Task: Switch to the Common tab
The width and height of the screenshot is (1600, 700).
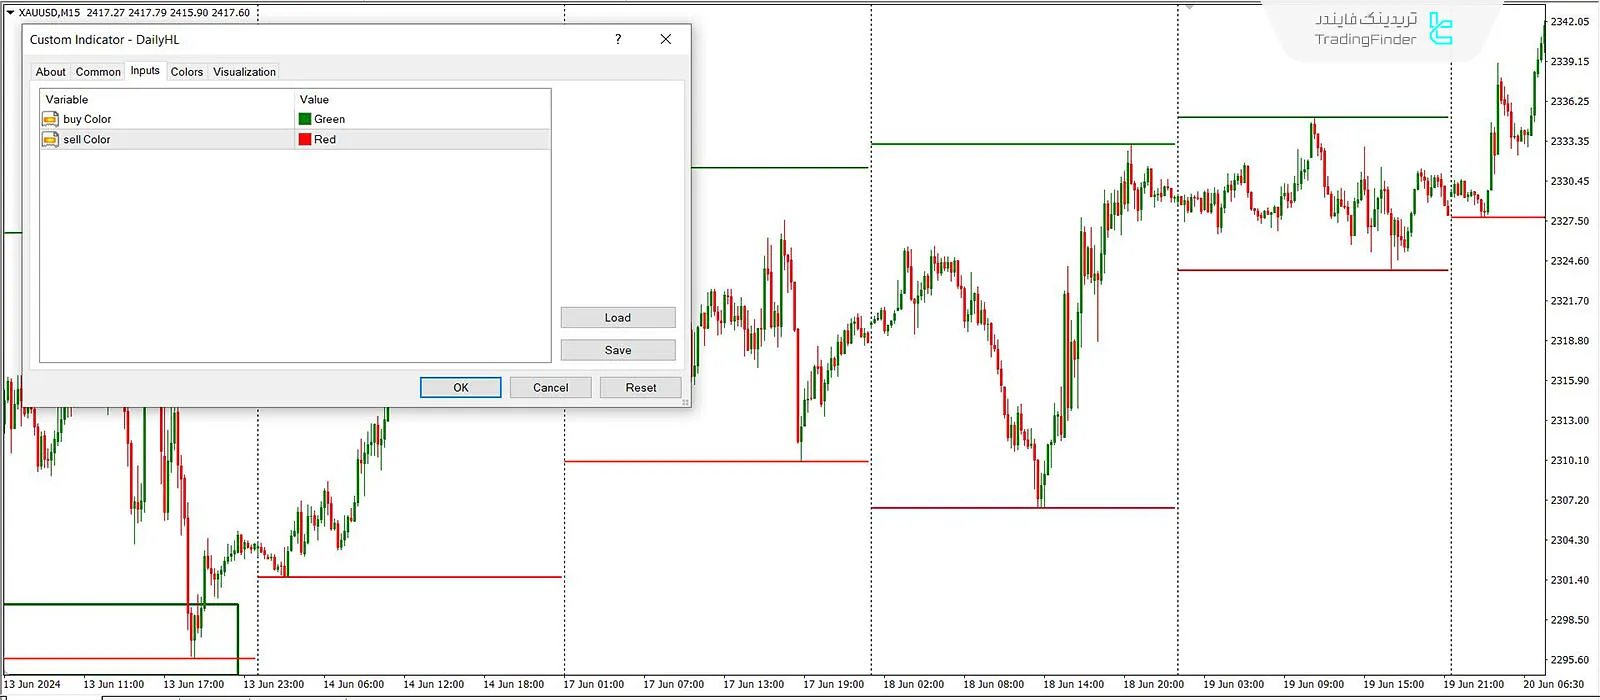Action: click(98, 72)
